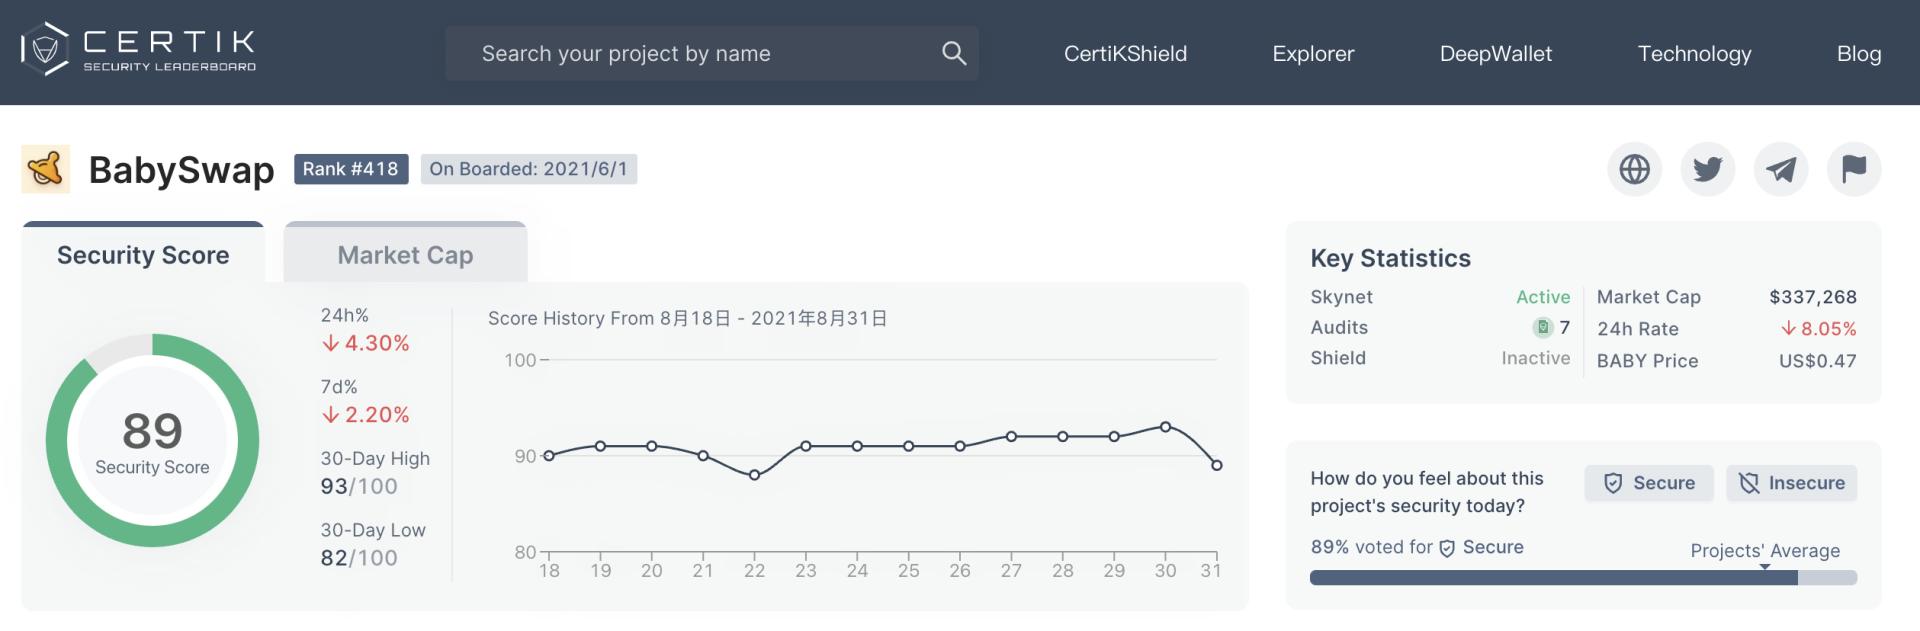
Task: Open the Technology page link
Action: point(1694,54)
